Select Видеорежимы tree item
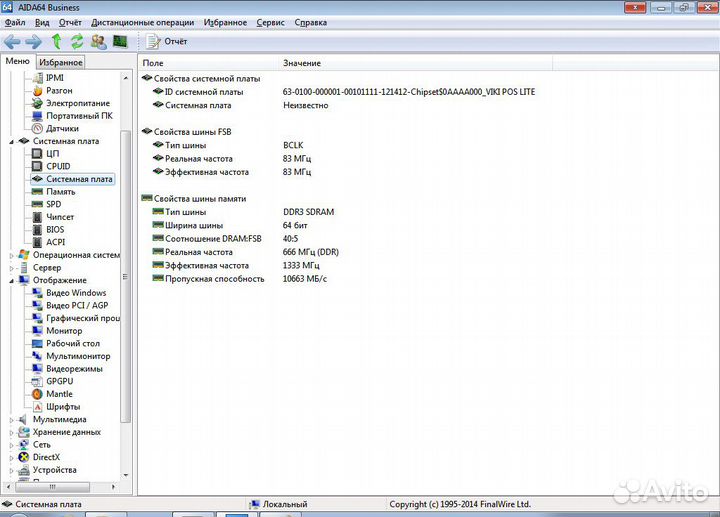 tap(74, 369)
